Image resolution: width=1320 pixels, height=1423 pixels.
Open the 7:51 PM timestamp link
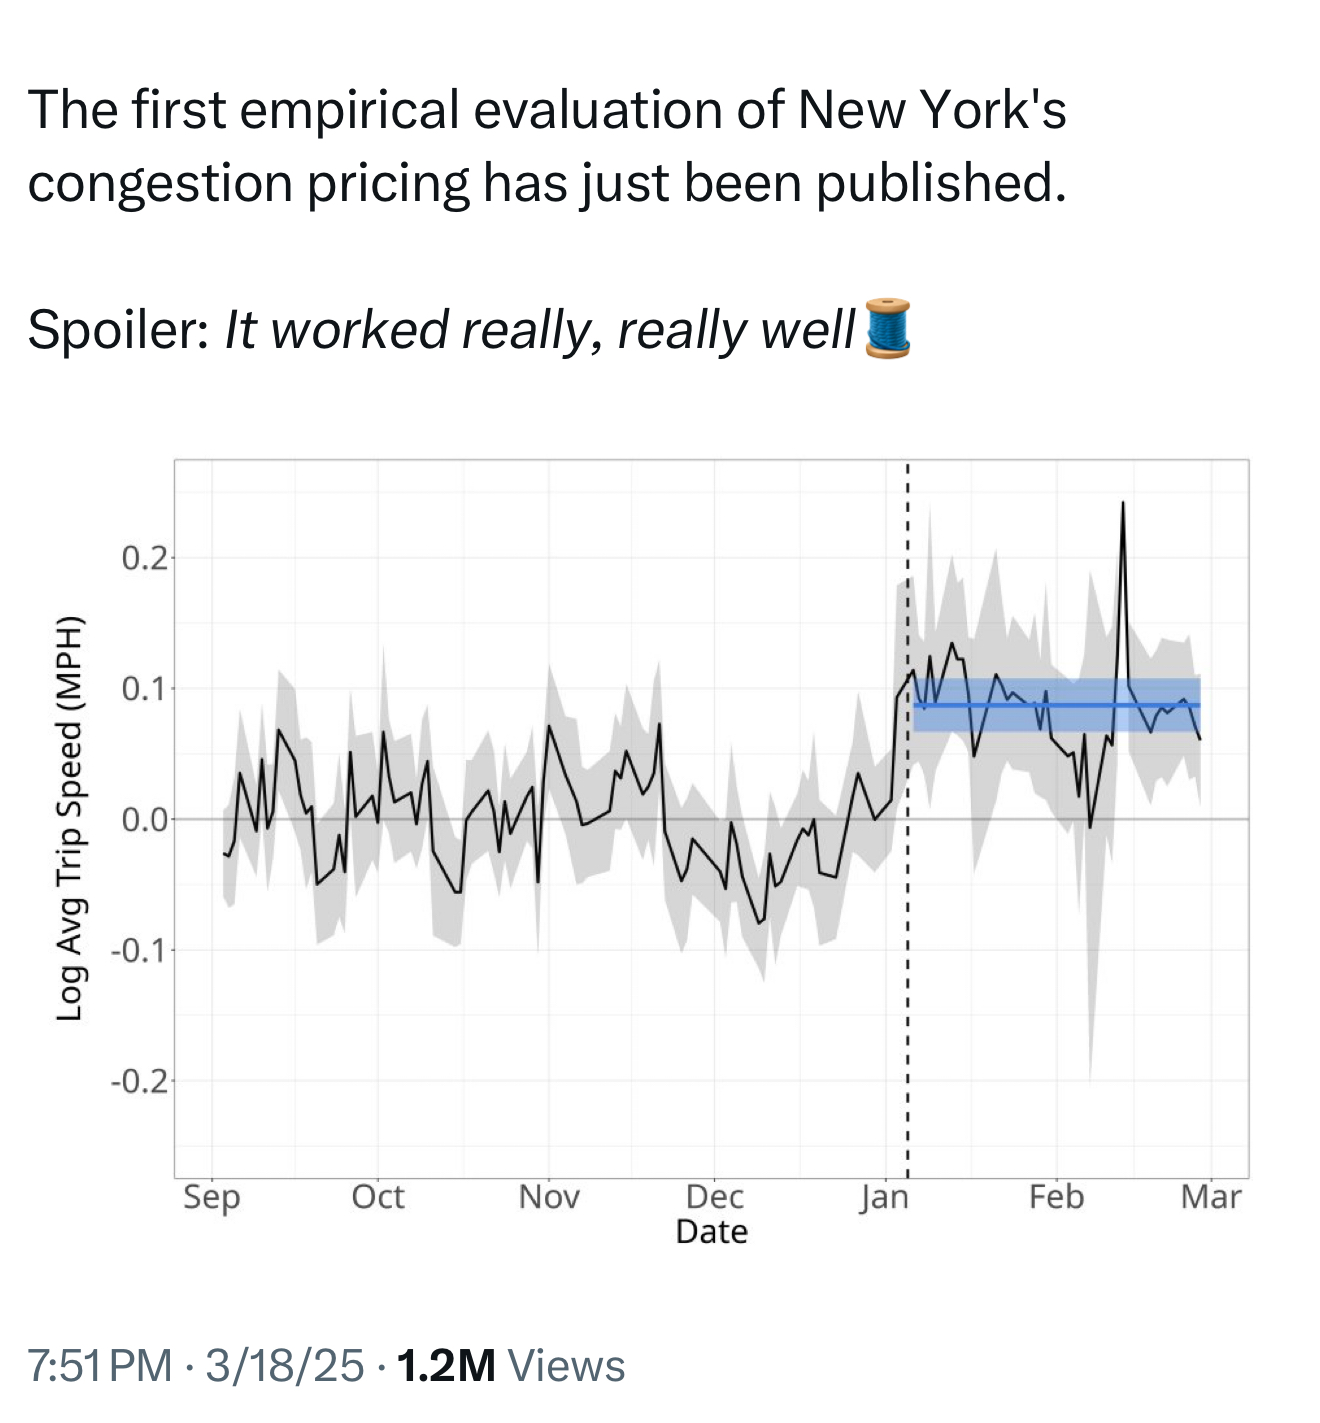(x=100, y=1366)
